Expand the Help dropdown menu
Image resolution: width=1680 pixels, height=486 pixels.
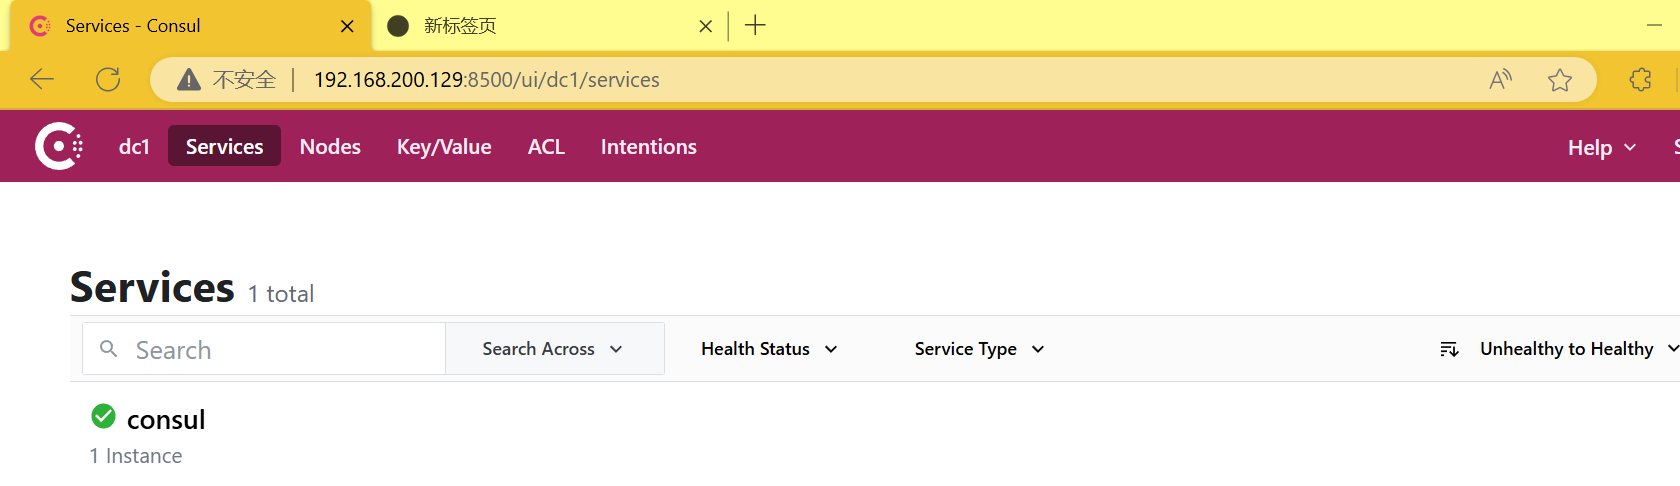click(1602, 147)
